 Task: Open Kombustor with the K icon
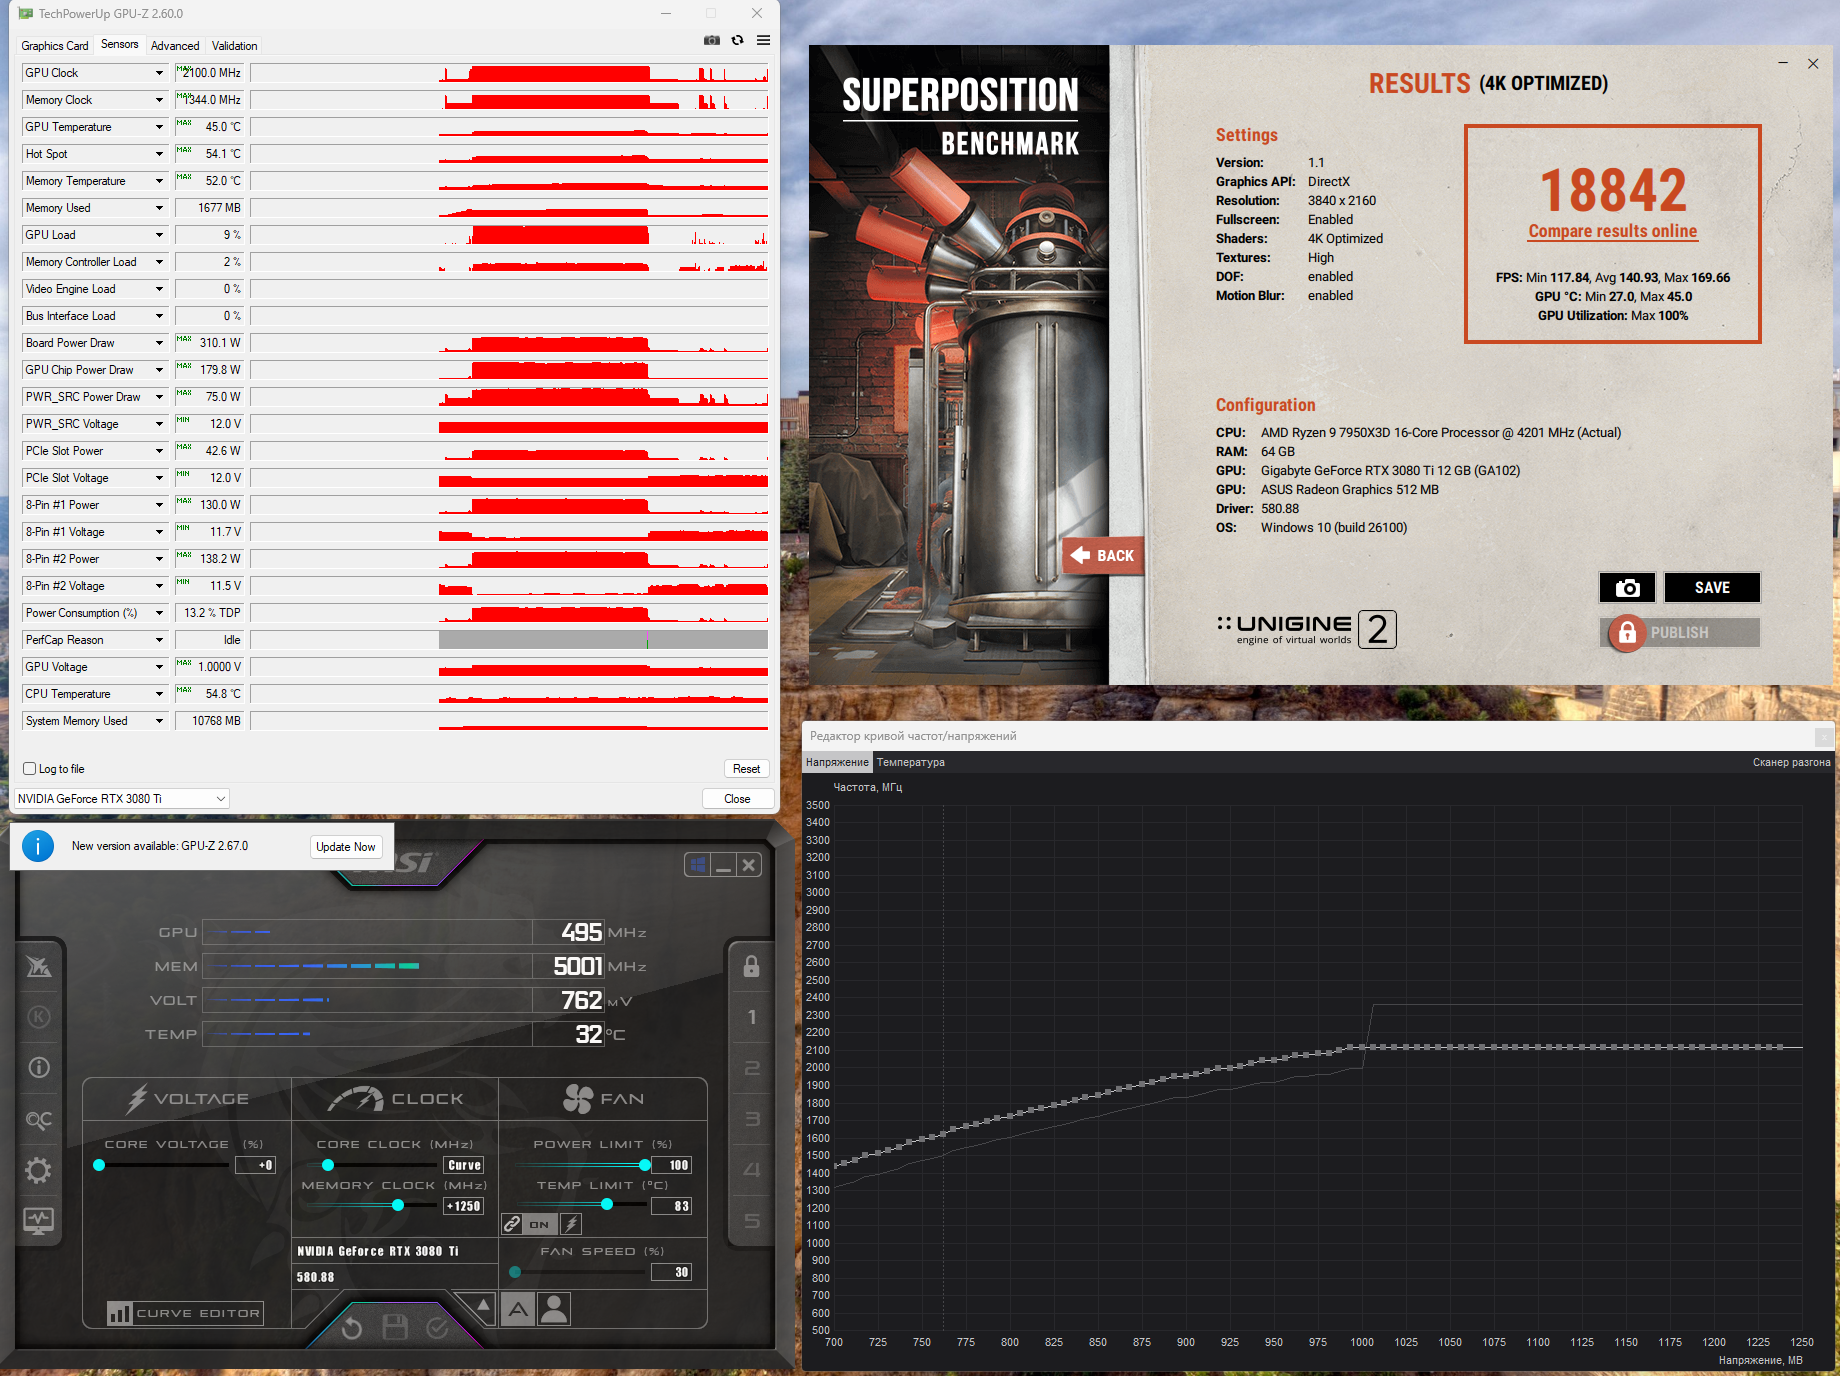click(39, 1017)
